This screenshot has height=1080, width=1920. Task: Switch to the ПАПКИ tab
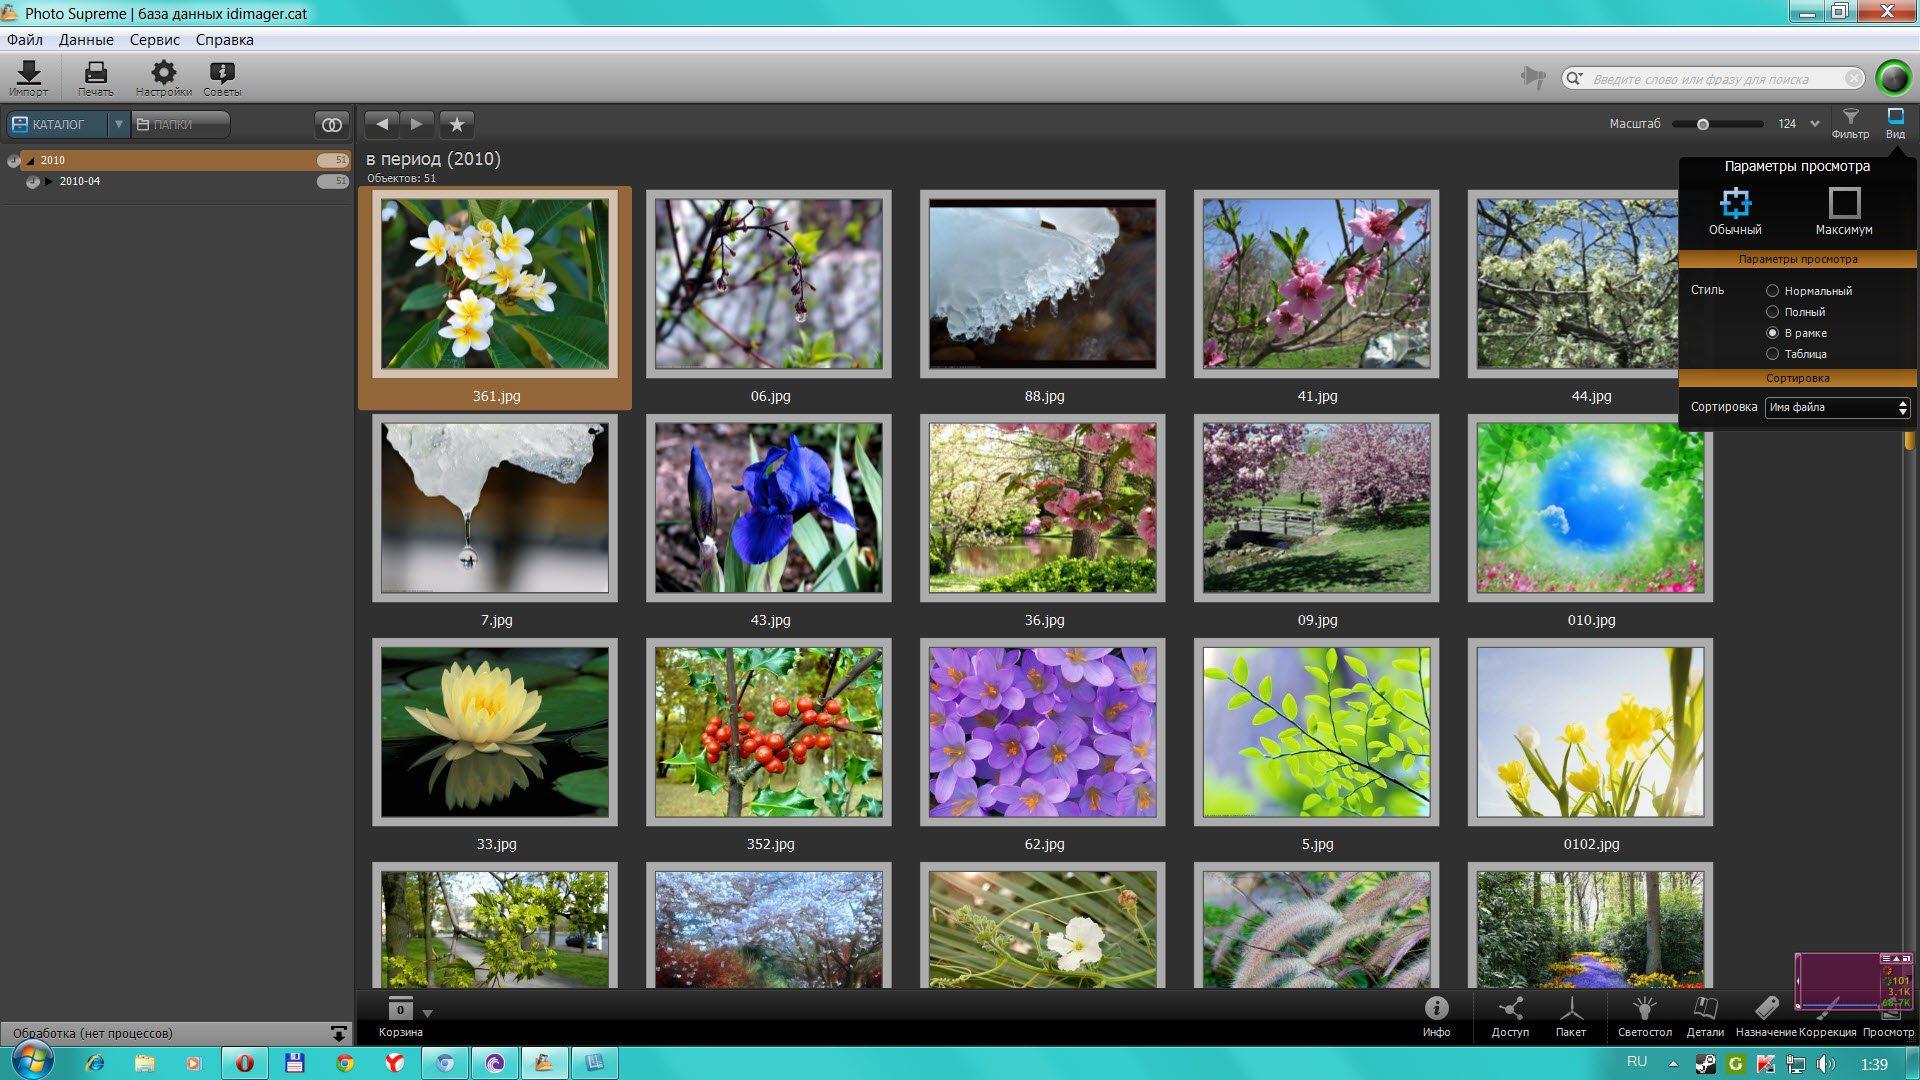180,124
